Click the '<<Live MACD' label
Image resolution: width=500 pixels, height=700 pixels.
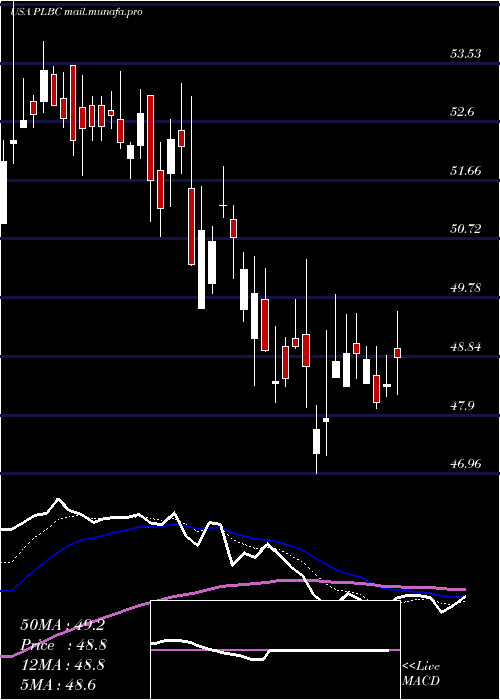point(421,674)
